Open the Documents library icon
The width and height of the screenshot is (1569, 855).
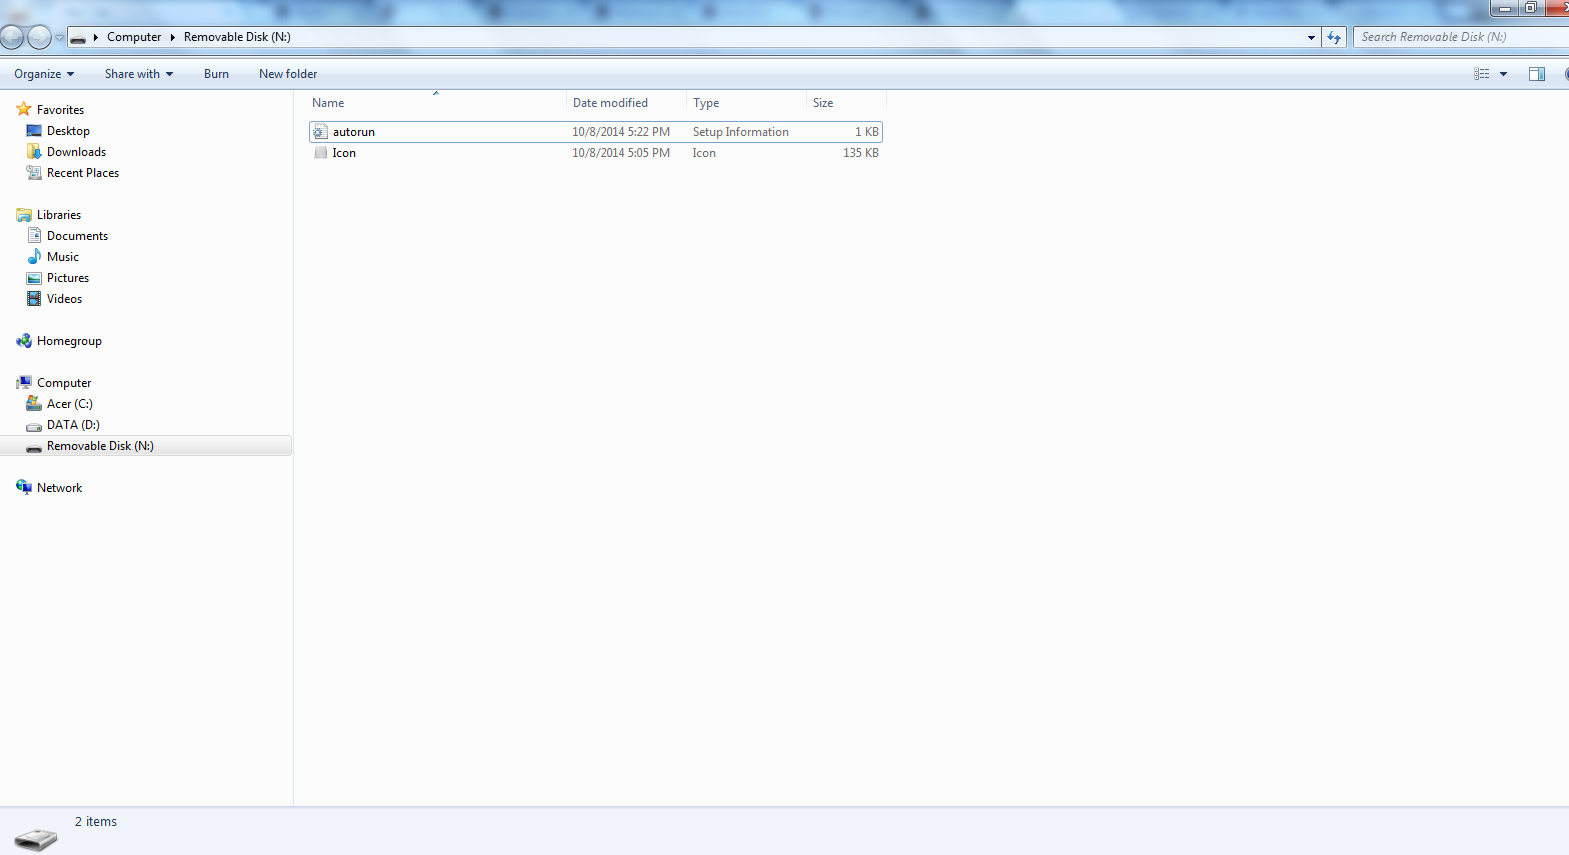pyautogui.click(x=34, y=236)
